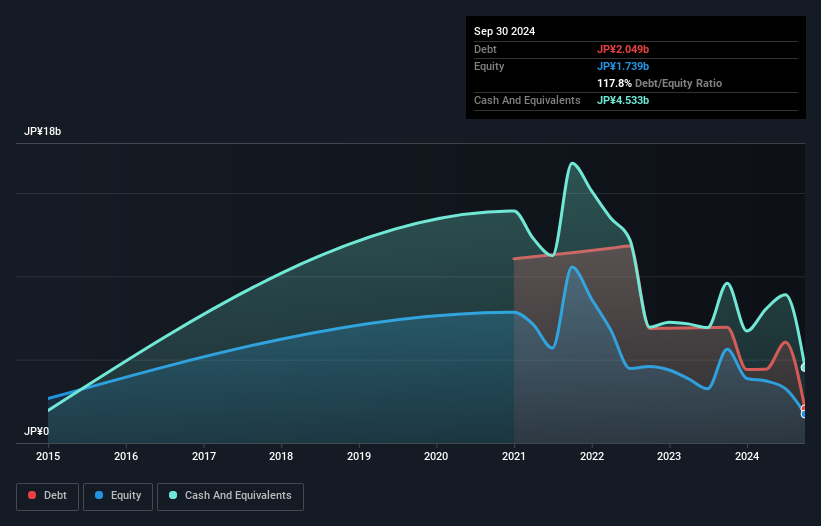The height and width of the screenshot is (526, 821).
Task: Toggle the Debt series legend button
Action: point(47,496)
